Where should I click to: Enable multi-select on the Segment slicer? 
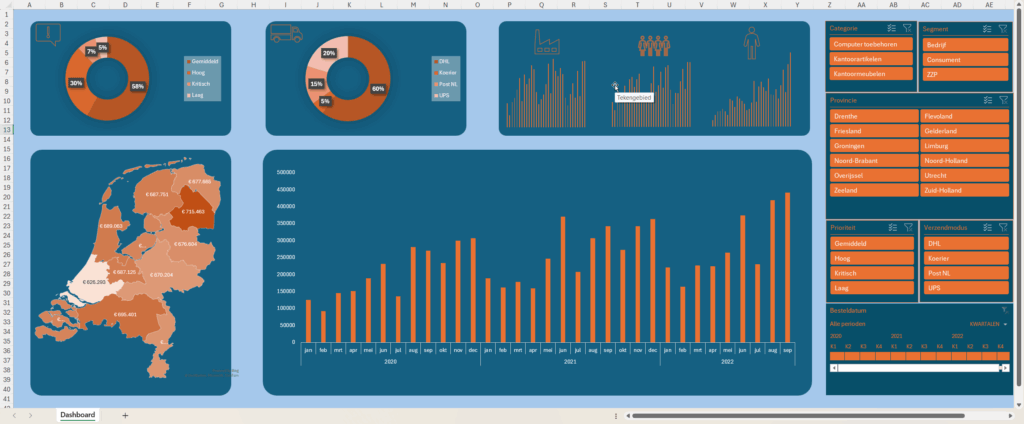987,29
